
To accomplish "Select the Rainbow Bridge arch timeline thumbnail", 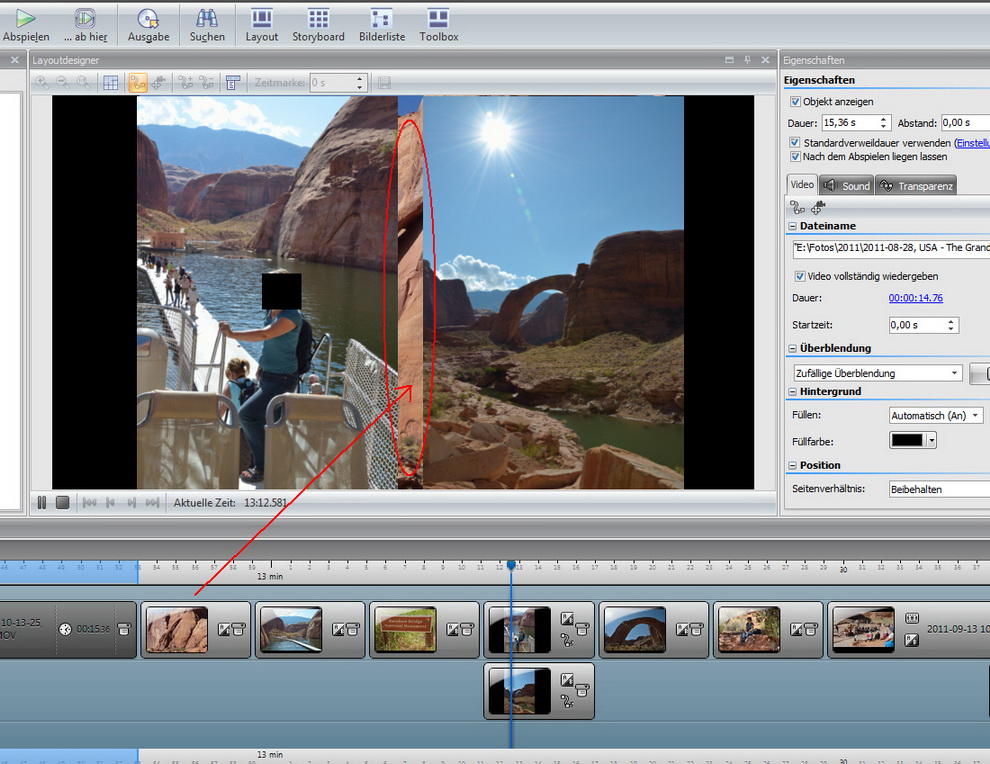I will [635, 629].
